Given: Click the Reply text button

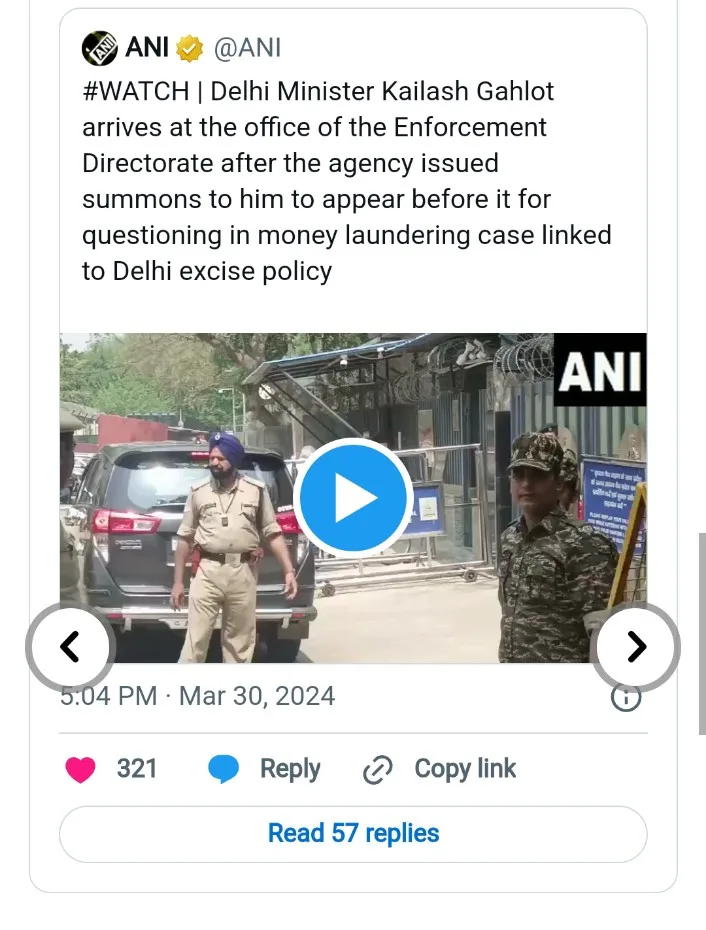Looking at the screenshot, I should pos(290,769).
